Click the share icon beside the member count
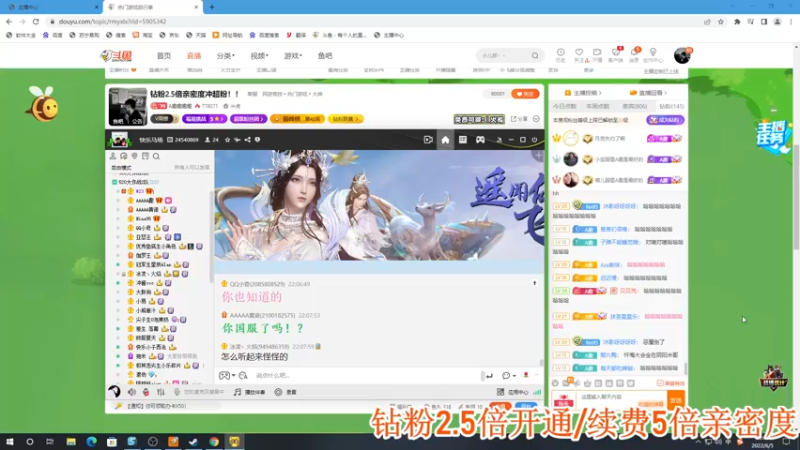800x450 pixels. pyautogui.click(x=247, y=140)
